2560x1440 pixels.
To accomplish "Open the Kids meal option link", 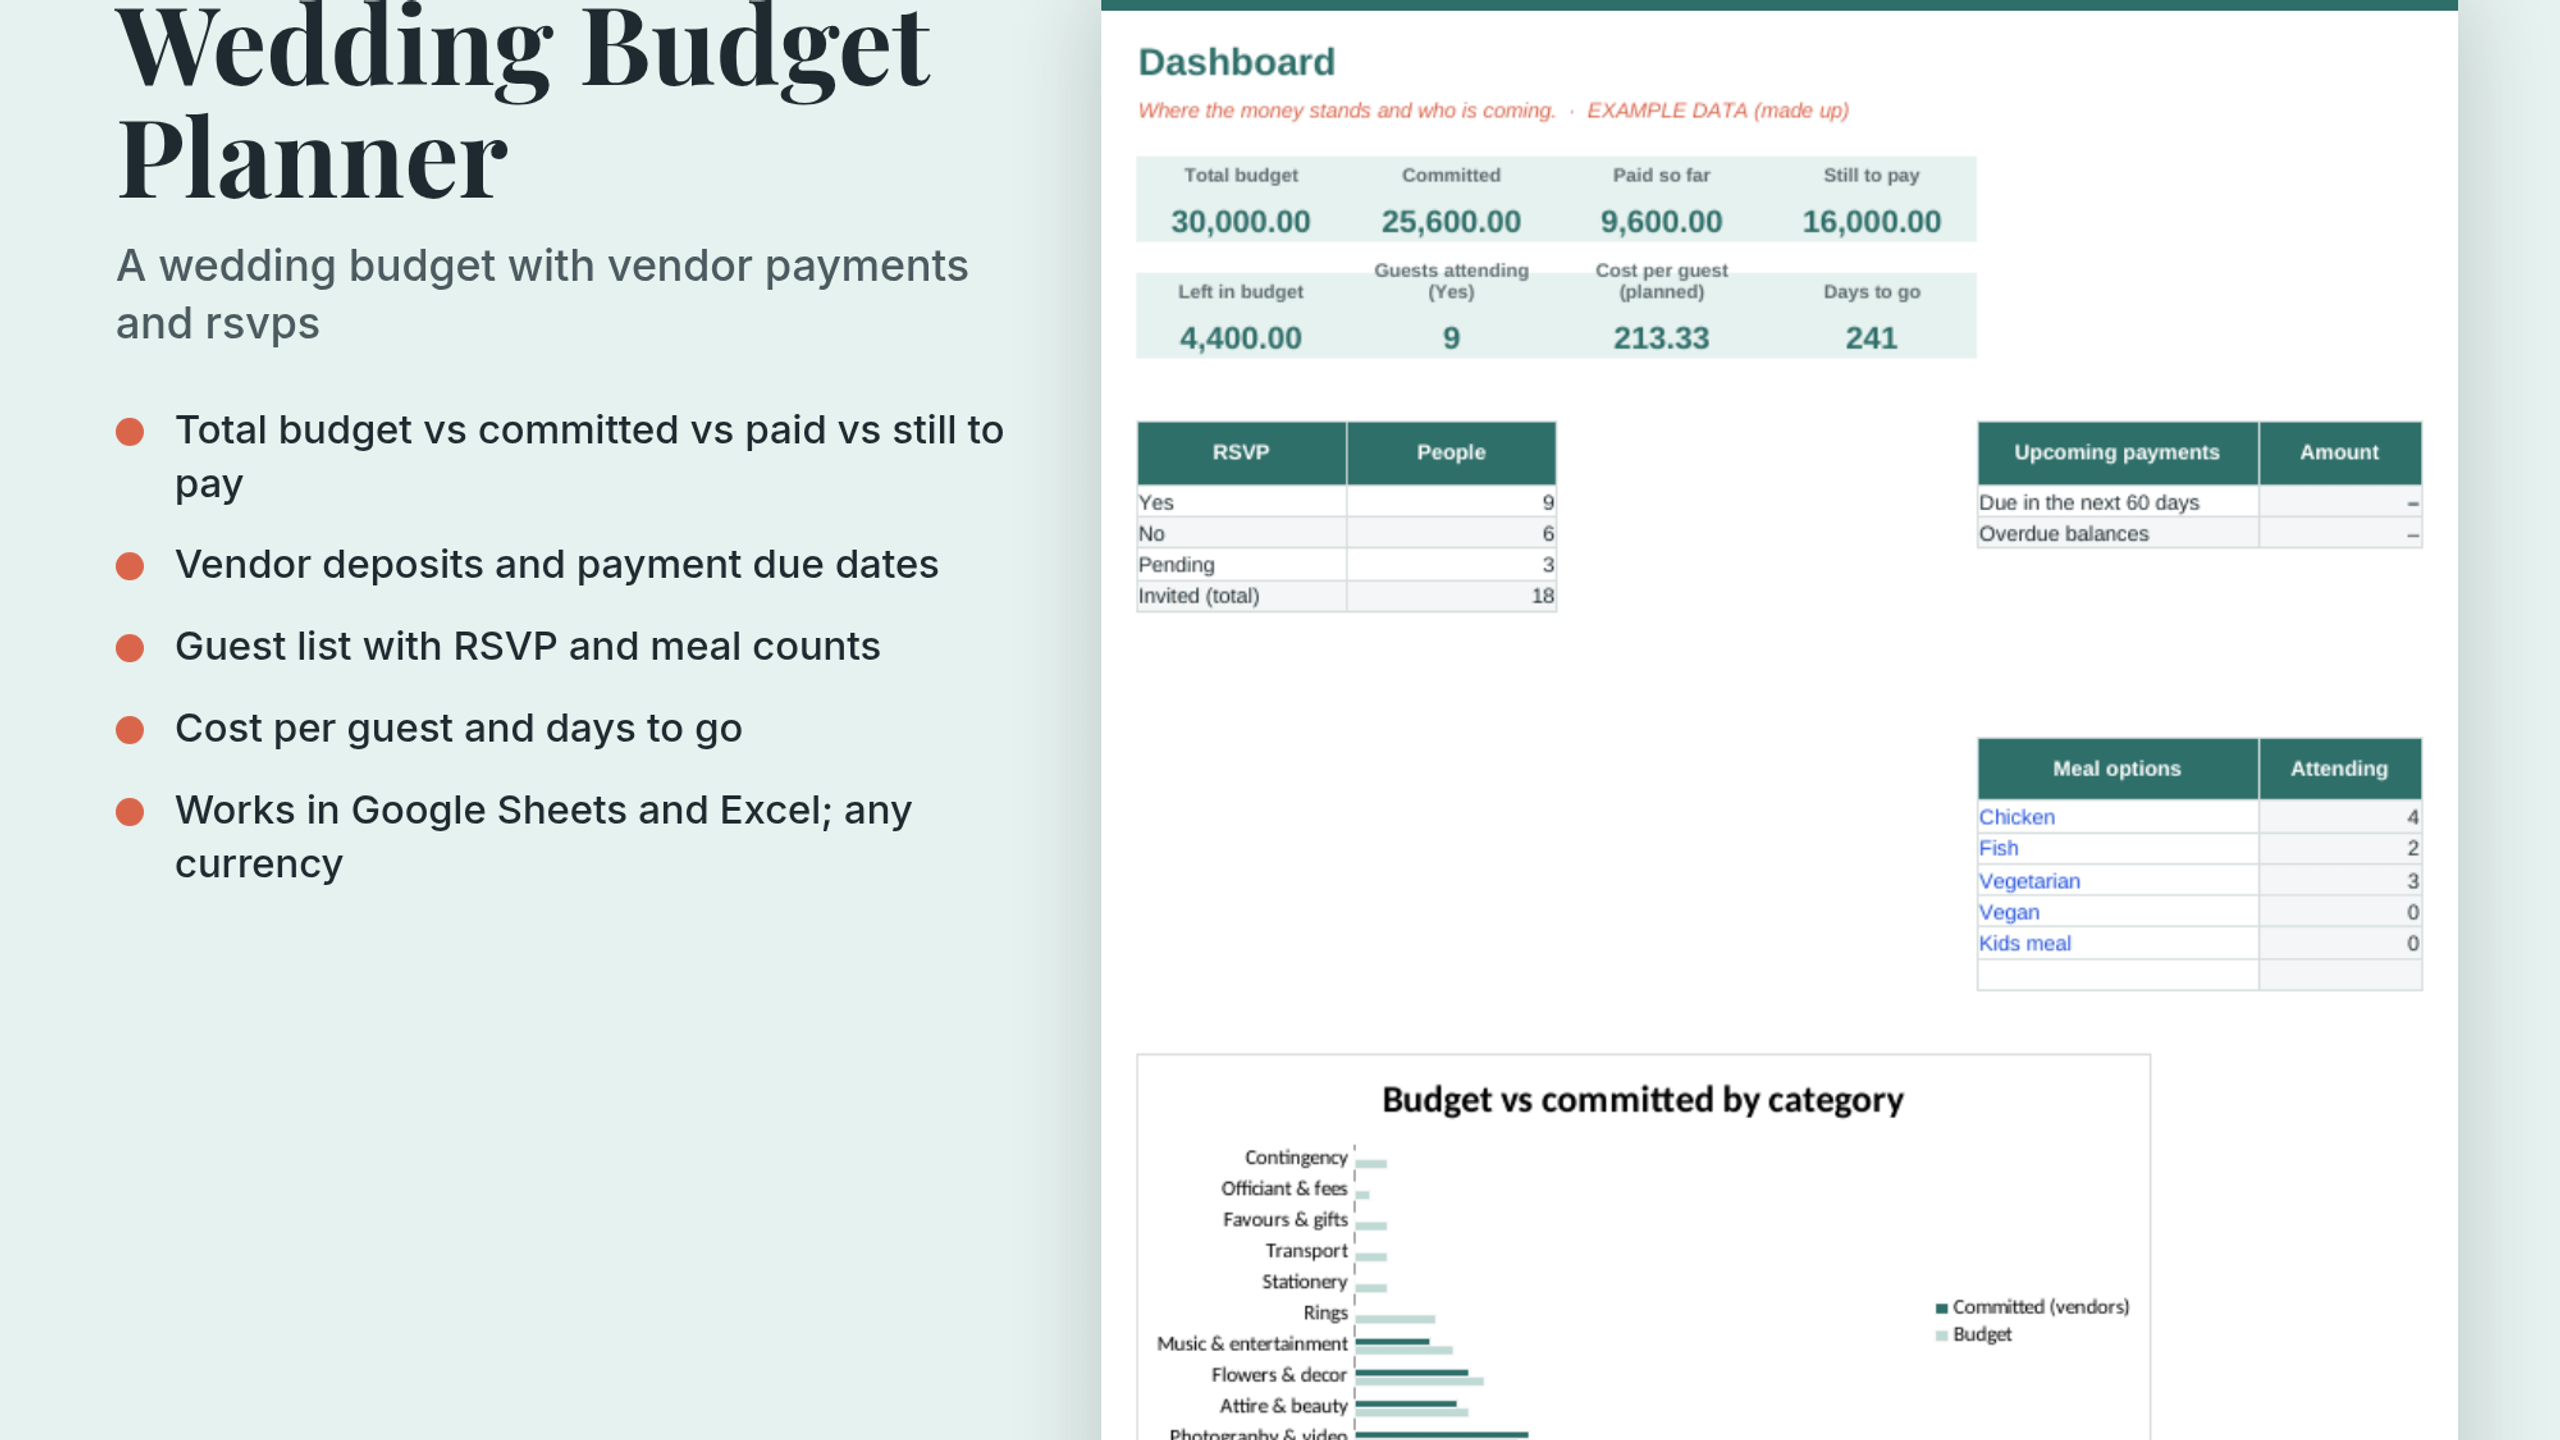I will (x=2024, y=943).
